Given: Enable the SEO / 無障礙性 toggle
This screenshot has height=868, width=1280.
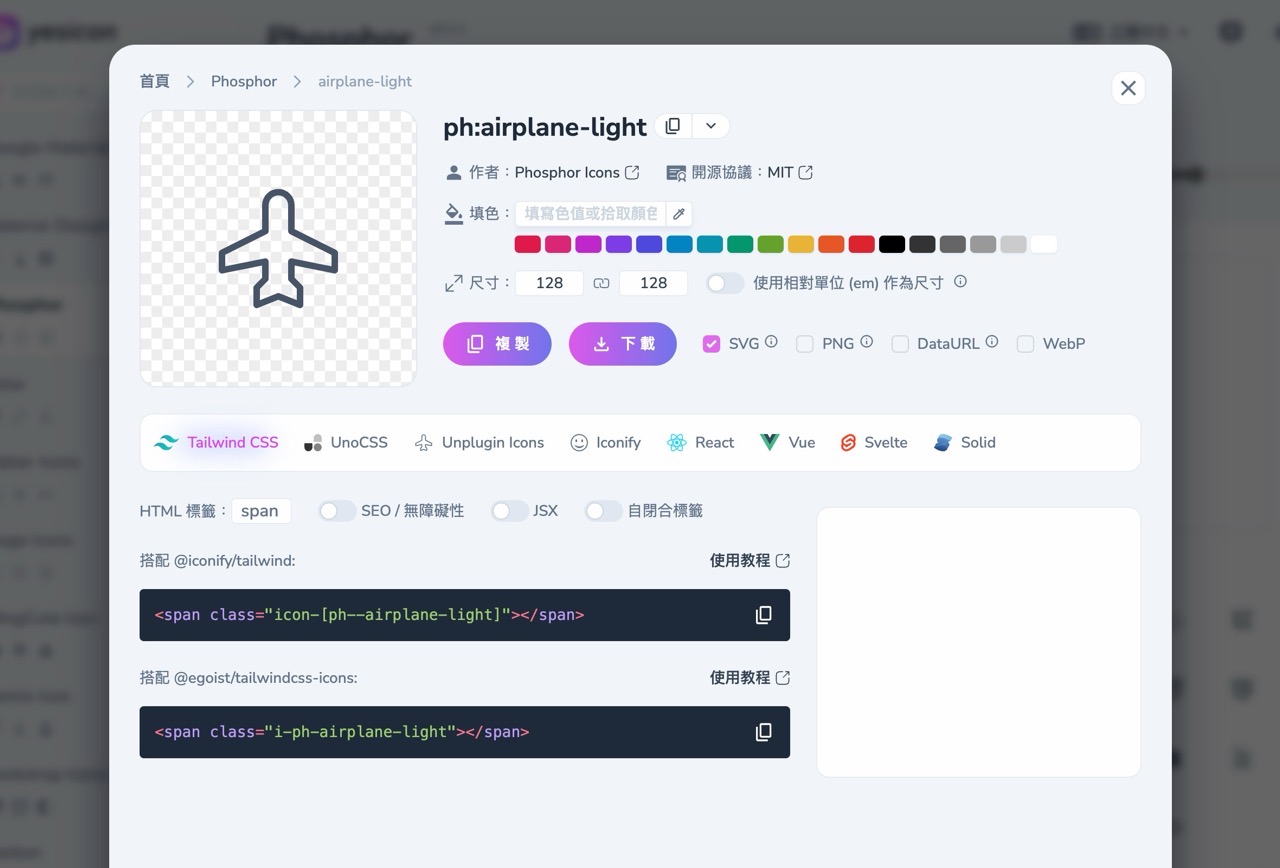Looking at the screenshot, I should [337, 511].
